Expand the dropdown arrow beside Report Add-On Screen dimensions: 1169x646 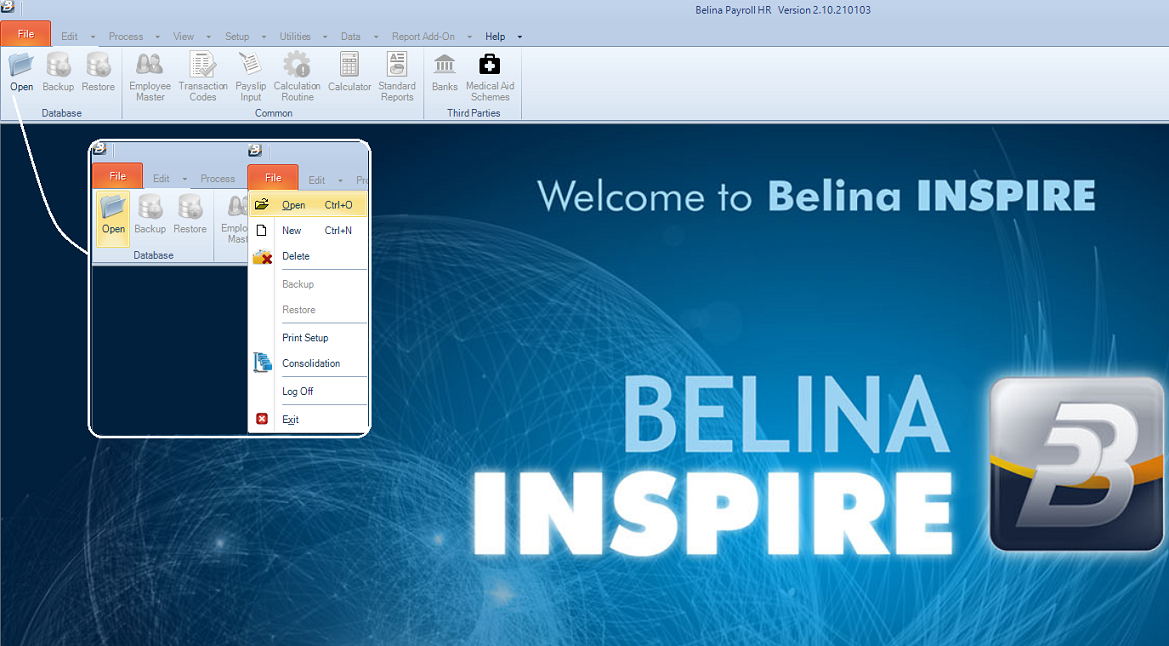470,37
